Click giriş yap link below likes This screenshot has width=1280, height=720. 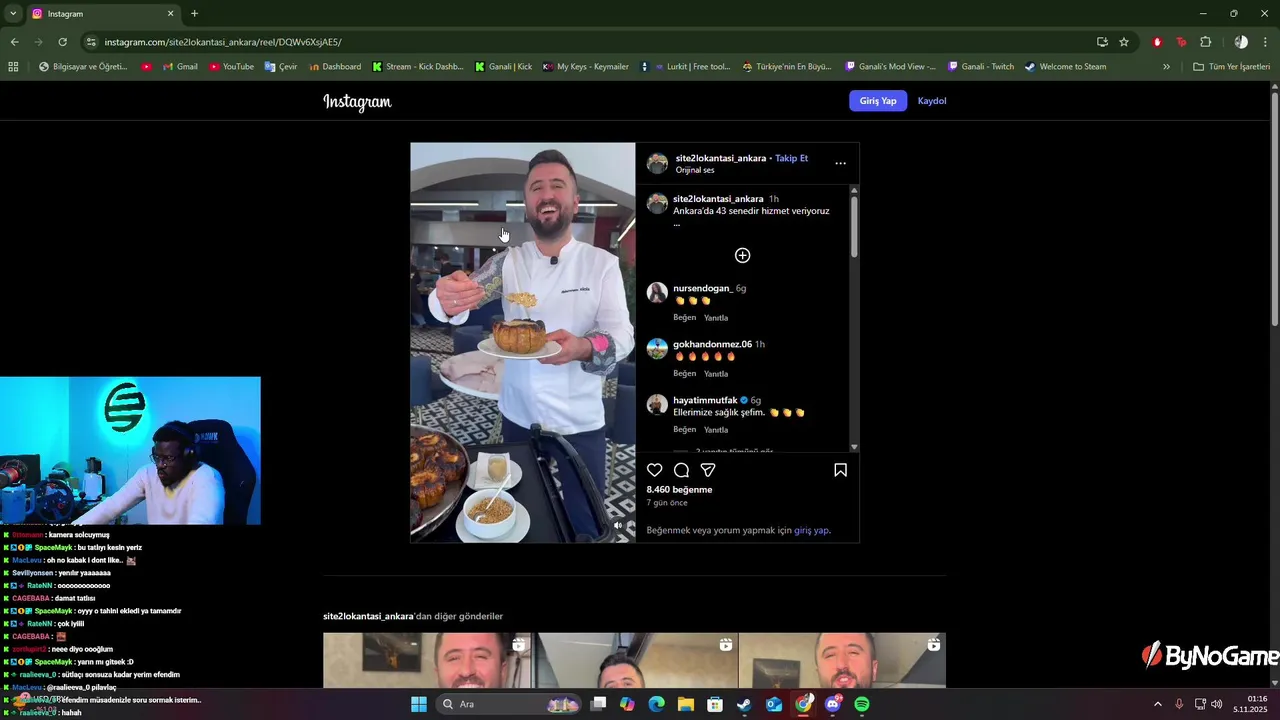pos(811,530)
